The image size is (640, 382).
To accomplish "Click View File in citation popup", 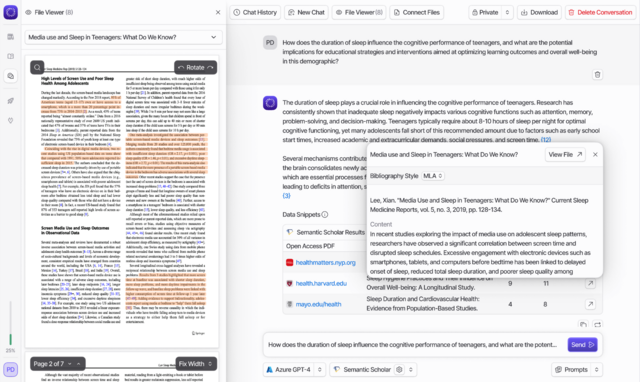I will click(565, 154).
